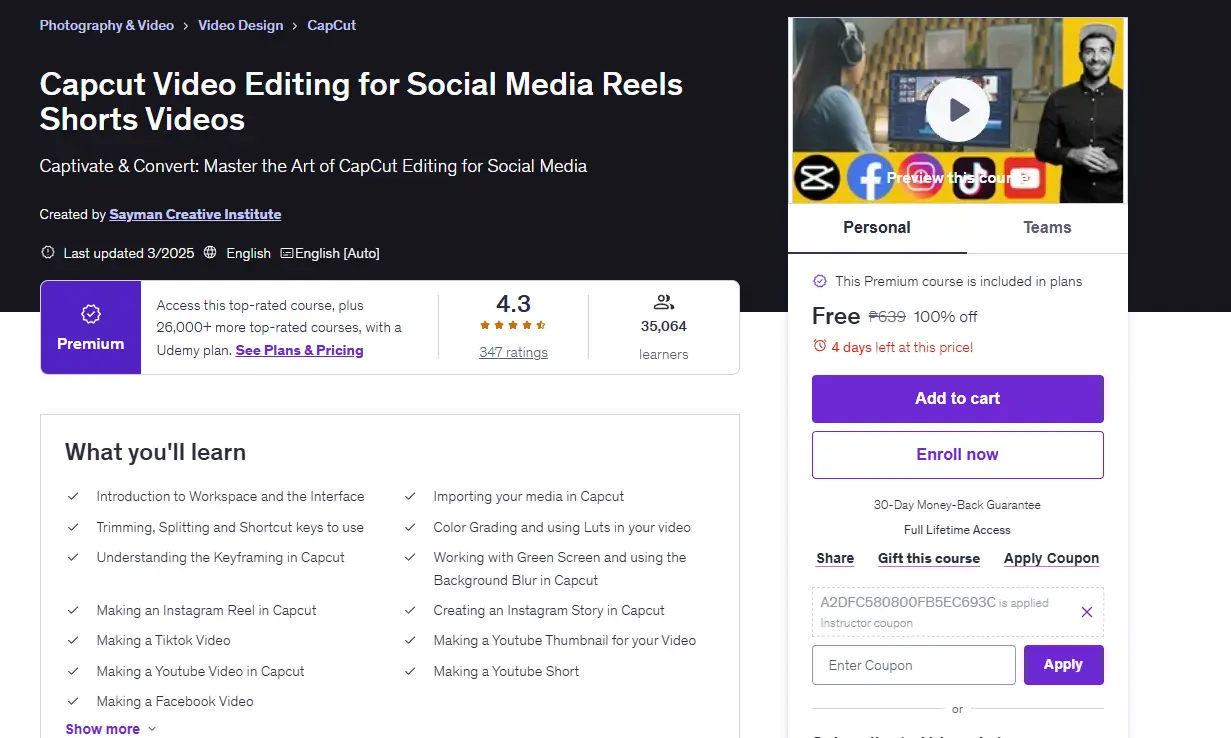Click the Facebook logo in preview thumbnail
Screen dimensions: 1231x738
point(869,179)
